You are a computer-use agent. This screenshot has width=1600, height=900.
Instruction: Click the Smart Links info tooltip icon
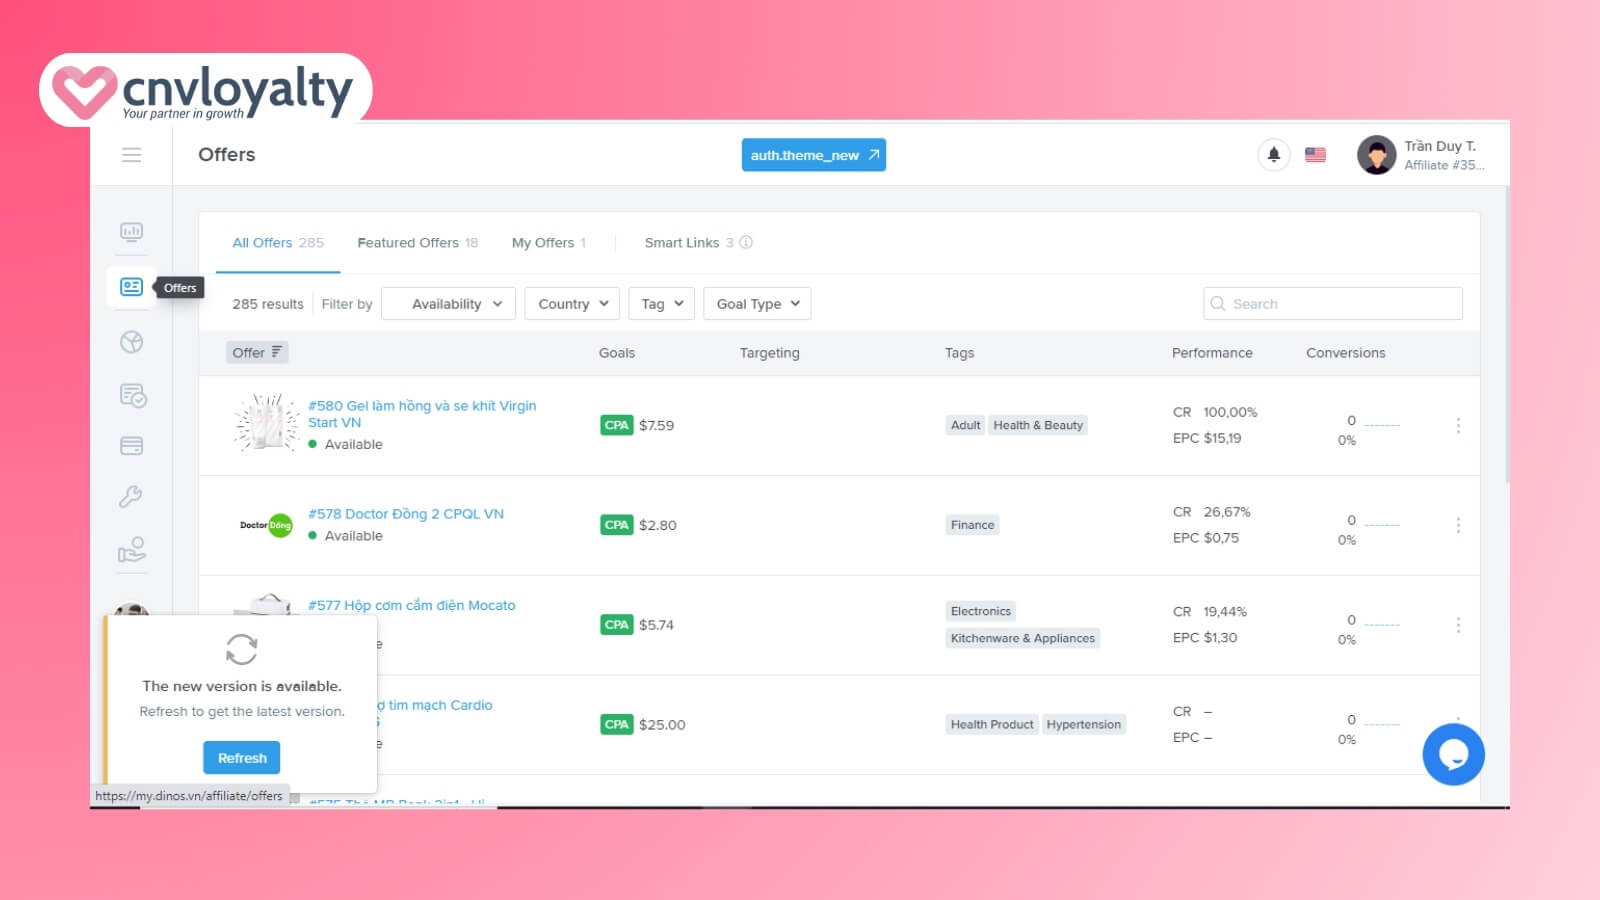click(746, 242)
